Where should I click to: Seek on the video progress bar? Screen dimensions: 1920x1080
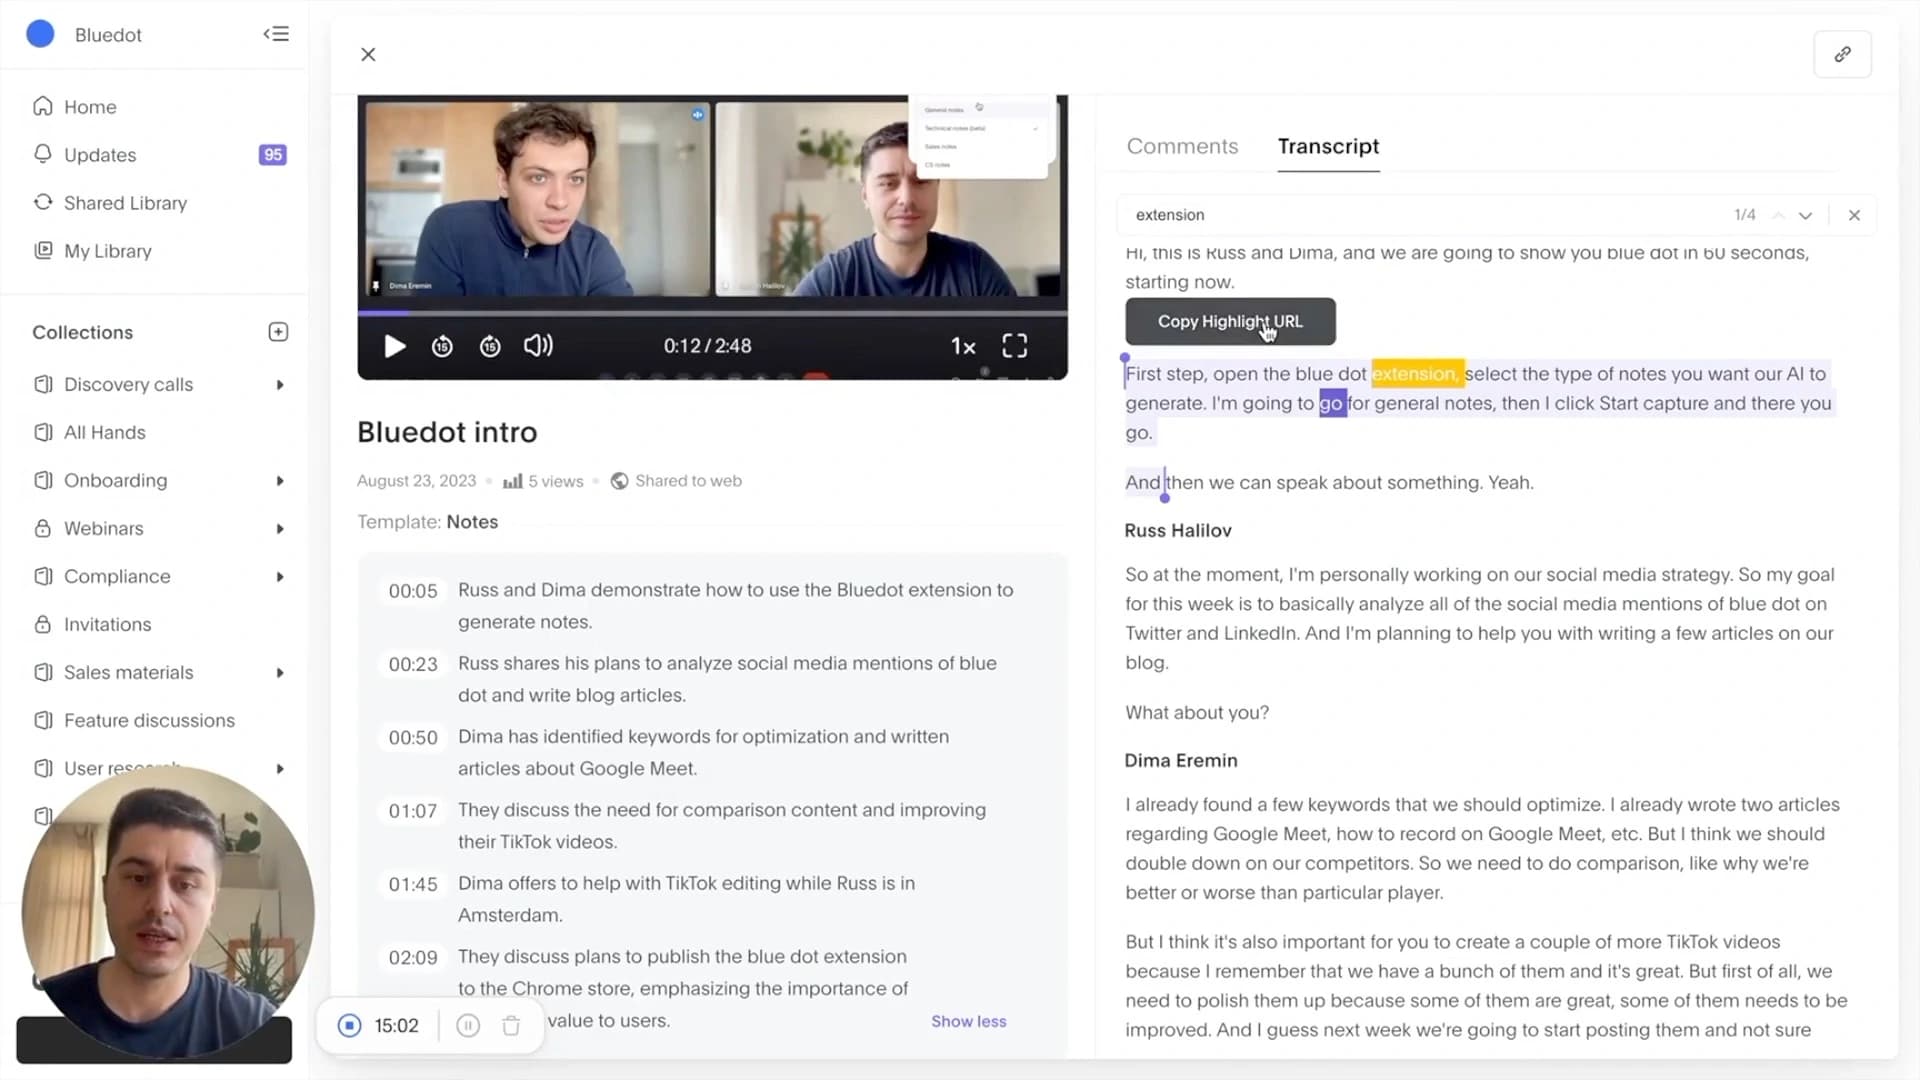[712, 313]
